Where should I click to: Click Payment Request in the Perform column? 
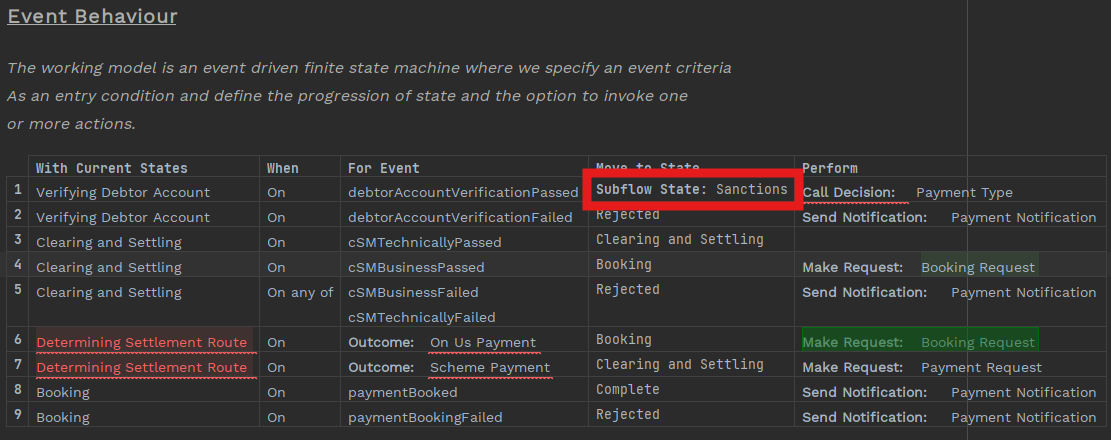click(x=971, y=367)
